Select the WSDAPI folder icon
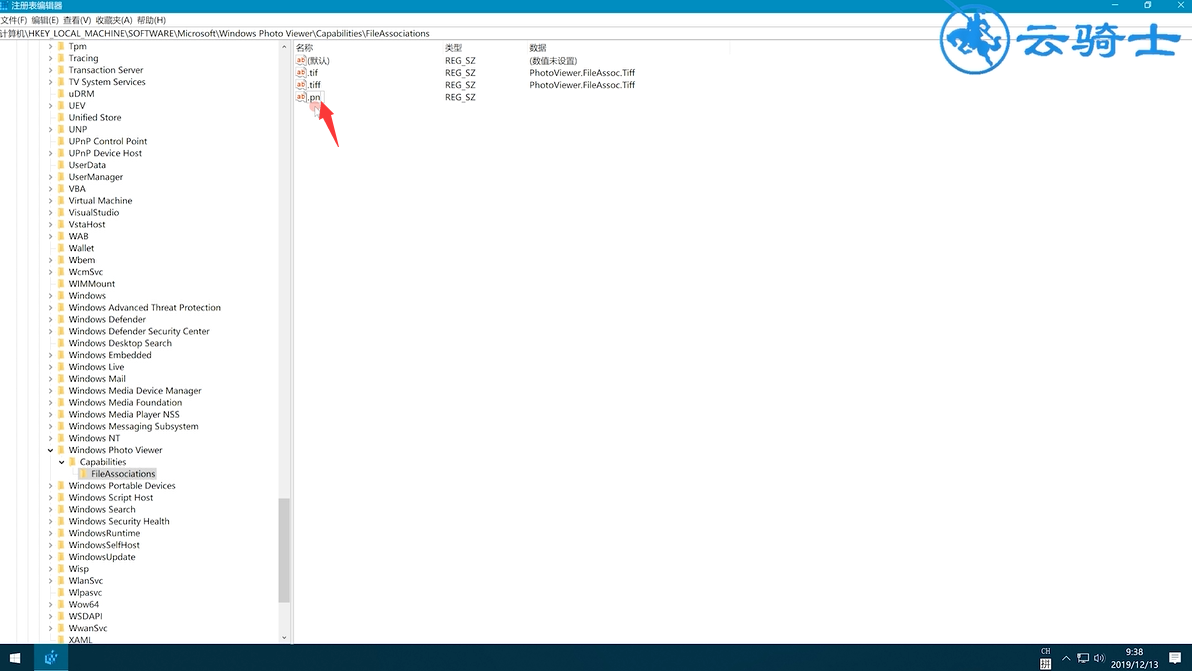The height and width of the screenshot is (671, 1192). pos(62,616)
